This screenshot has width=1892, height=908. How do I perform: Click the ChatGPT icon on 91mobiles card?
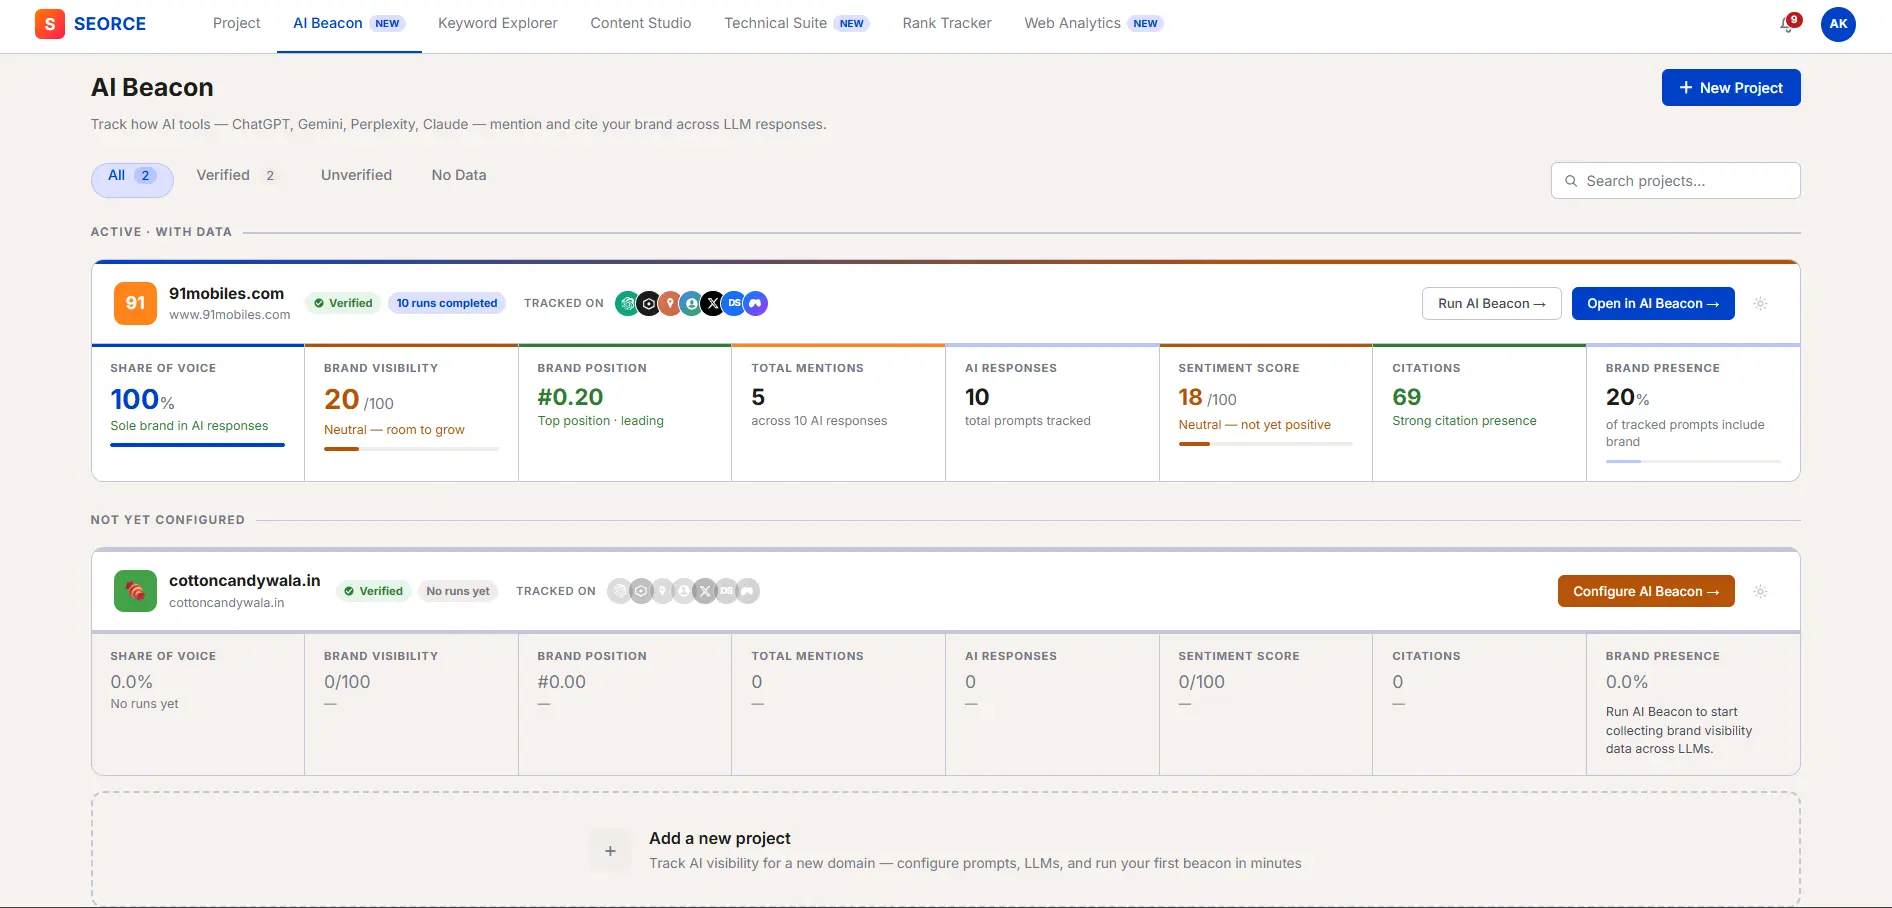(x=627, y=303)
